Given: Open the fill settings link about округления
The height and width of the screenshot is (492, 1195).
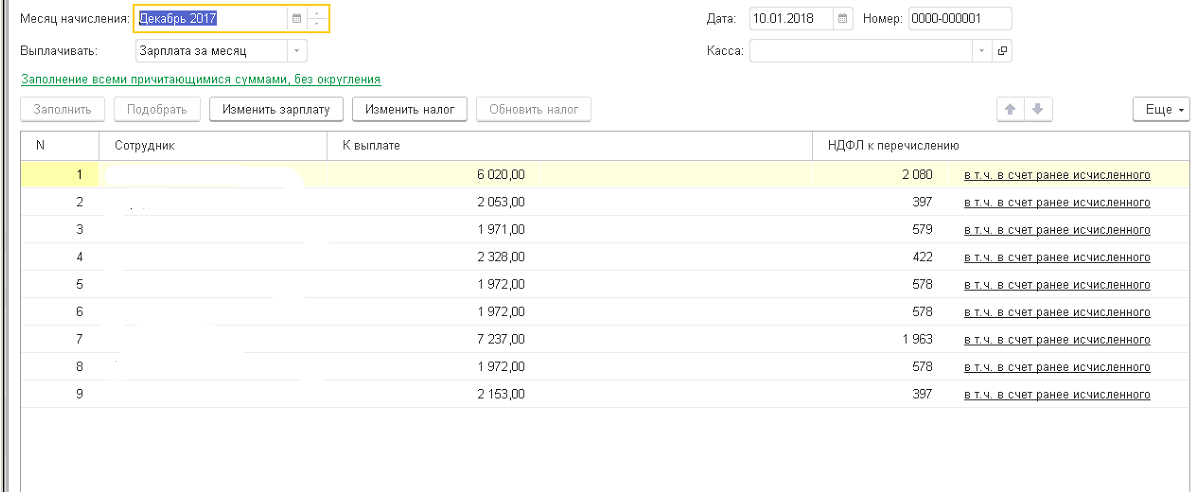Looking at the screenshot, I should [x=201, y=79].
